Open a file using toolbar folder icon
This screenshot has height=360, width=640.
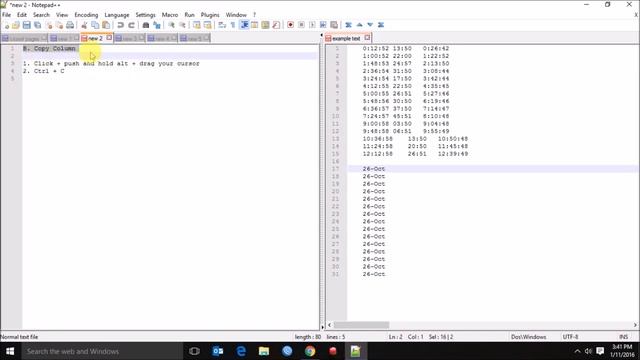click(x=16, y=25)
